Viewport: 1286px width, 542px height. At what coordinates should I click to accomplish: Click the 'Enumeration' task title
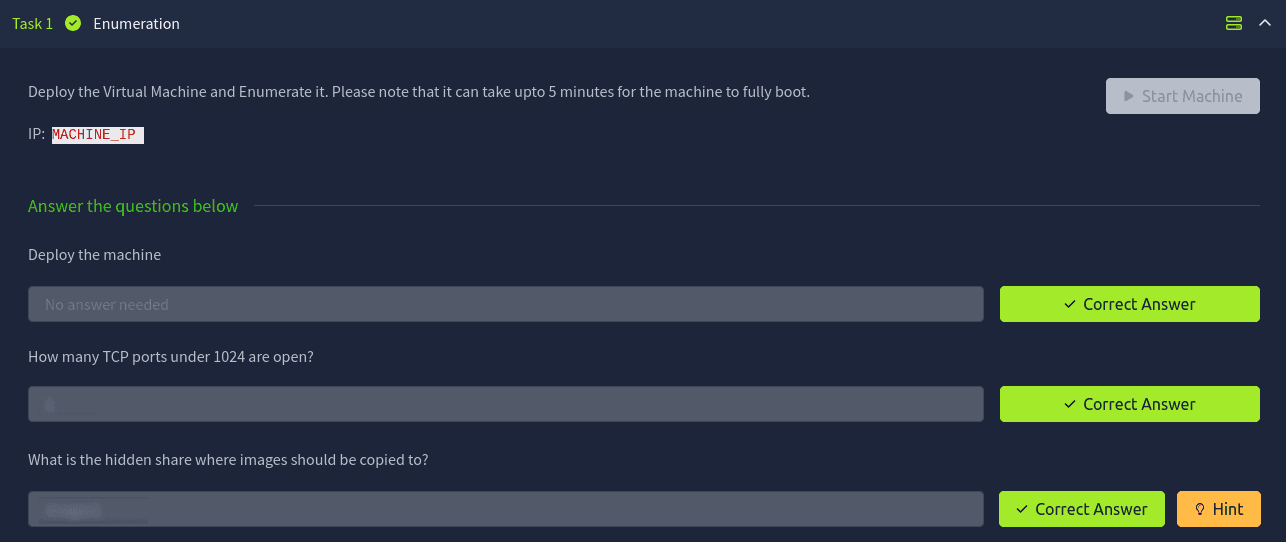coord(136,23)
